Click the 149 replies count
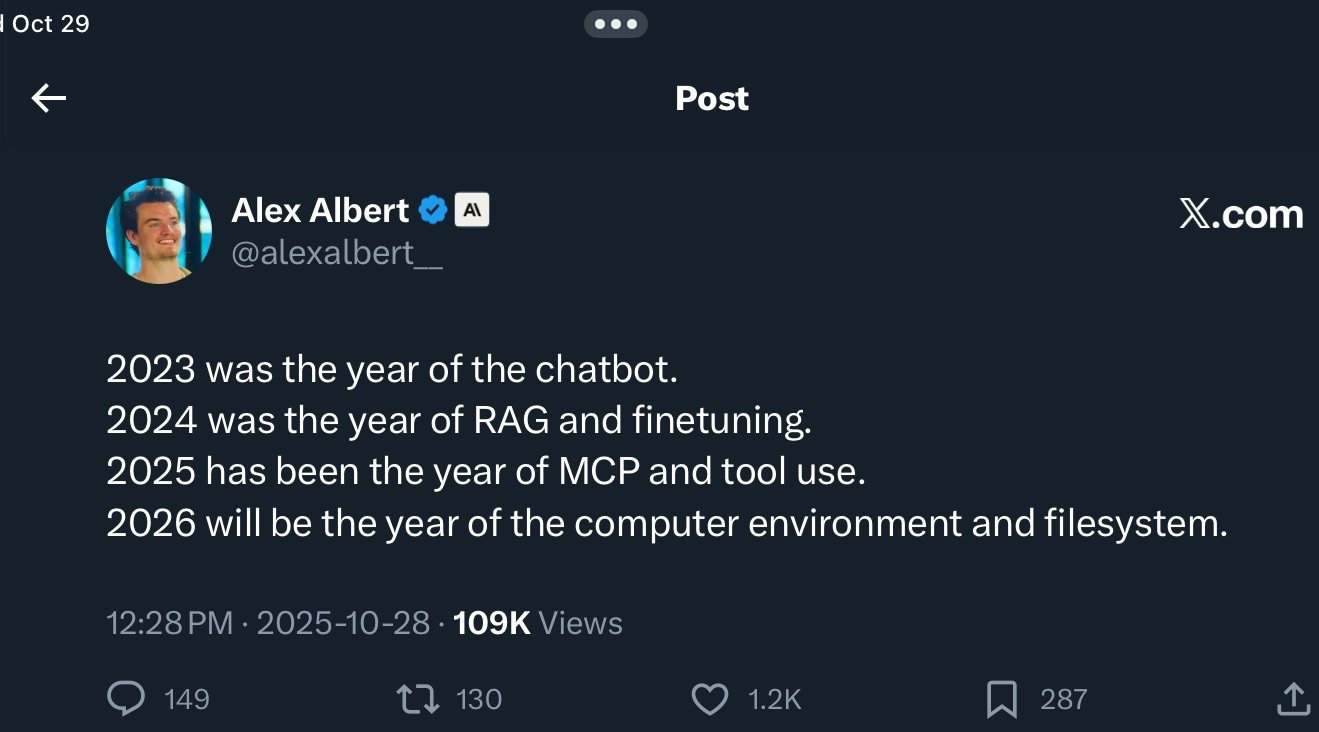 185,699
